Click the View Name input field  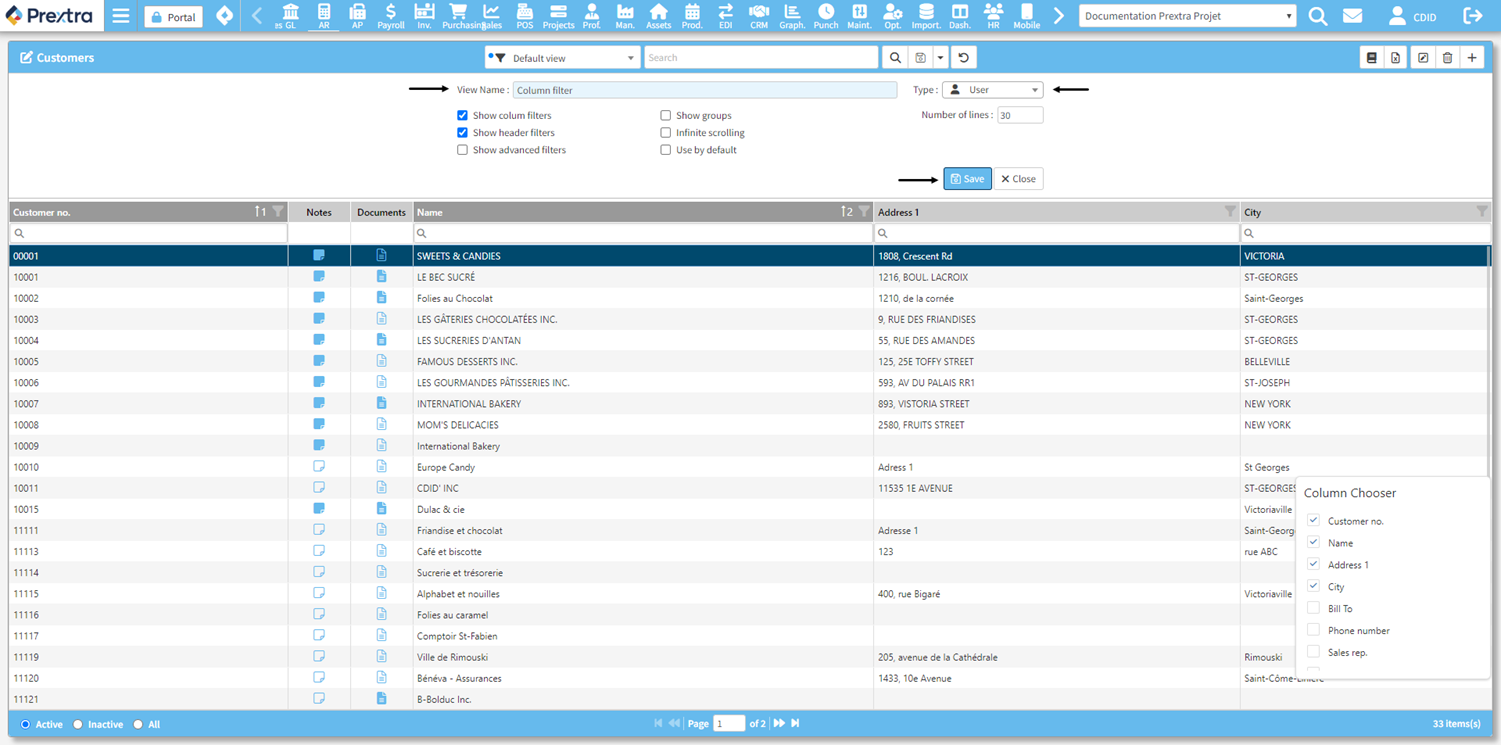[704, 90]
